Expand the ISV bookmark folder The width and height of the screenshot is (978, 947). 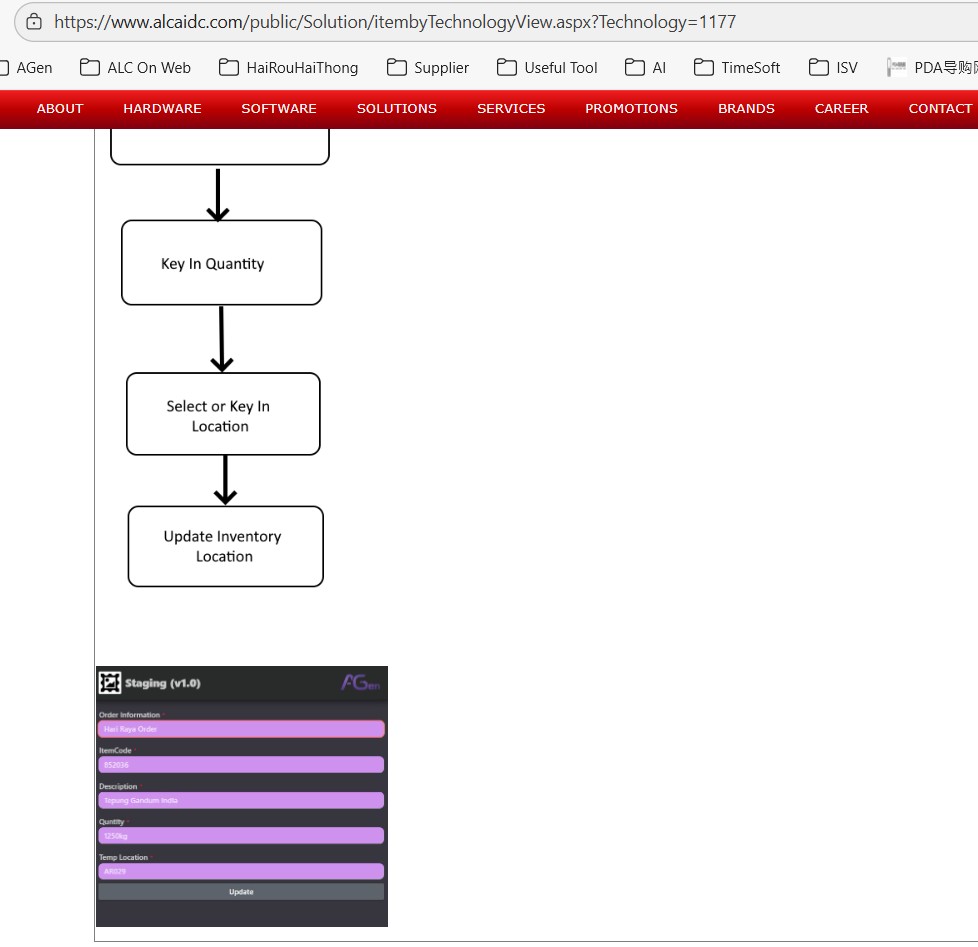[834, 68]
